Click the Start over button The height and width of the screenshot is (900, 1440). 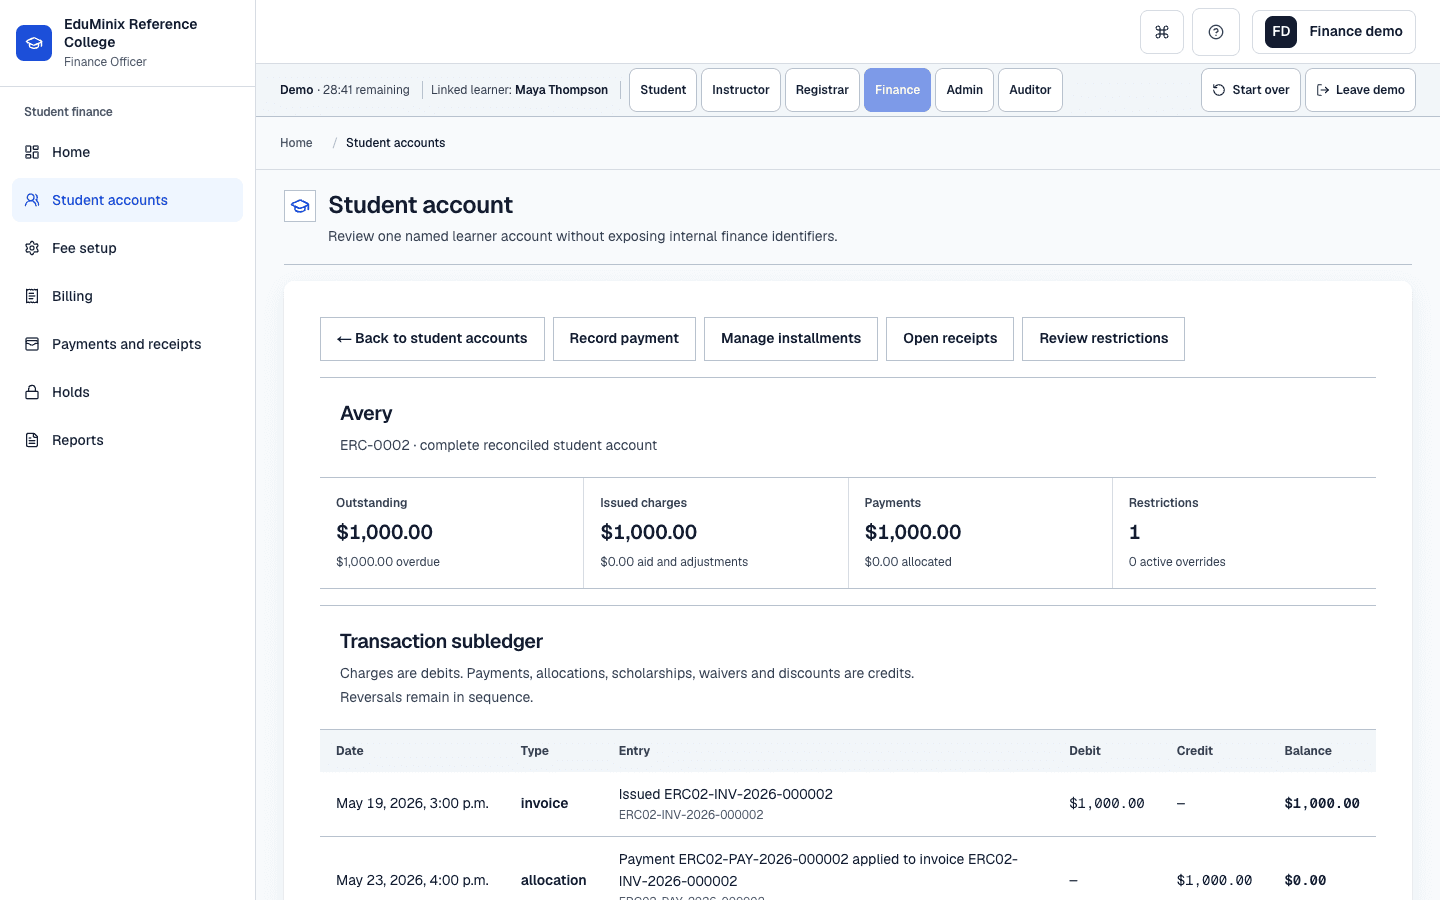click(x=1251, y=90)
